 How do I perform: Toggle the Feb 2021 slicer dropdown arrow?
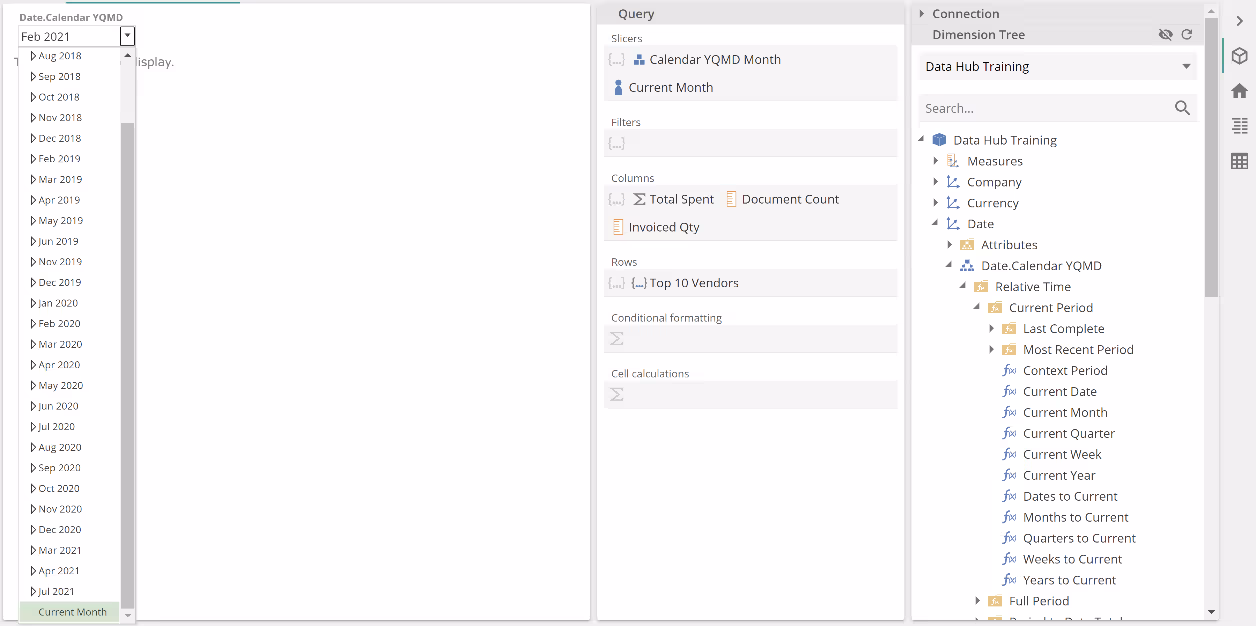point(127,37)
